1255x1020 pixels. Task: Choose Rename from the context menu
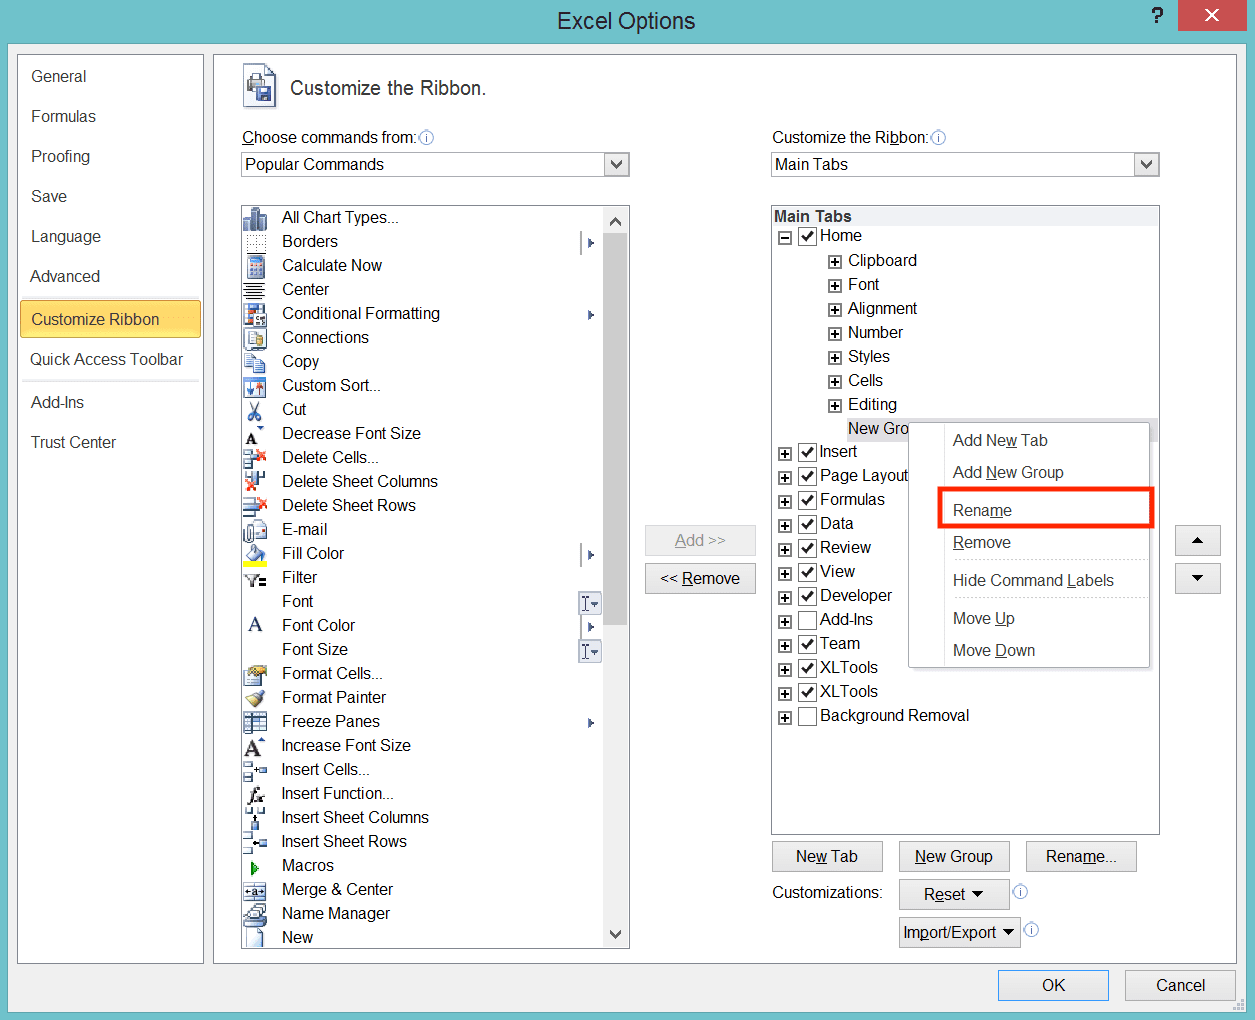click(1046, 510)
